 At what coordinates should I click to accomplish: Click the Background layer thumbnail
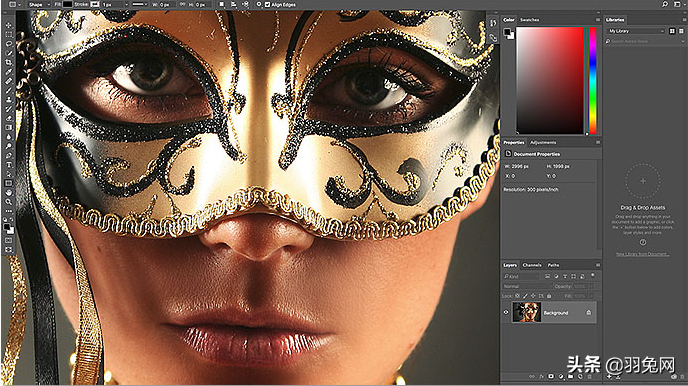[x=526, y=313]
